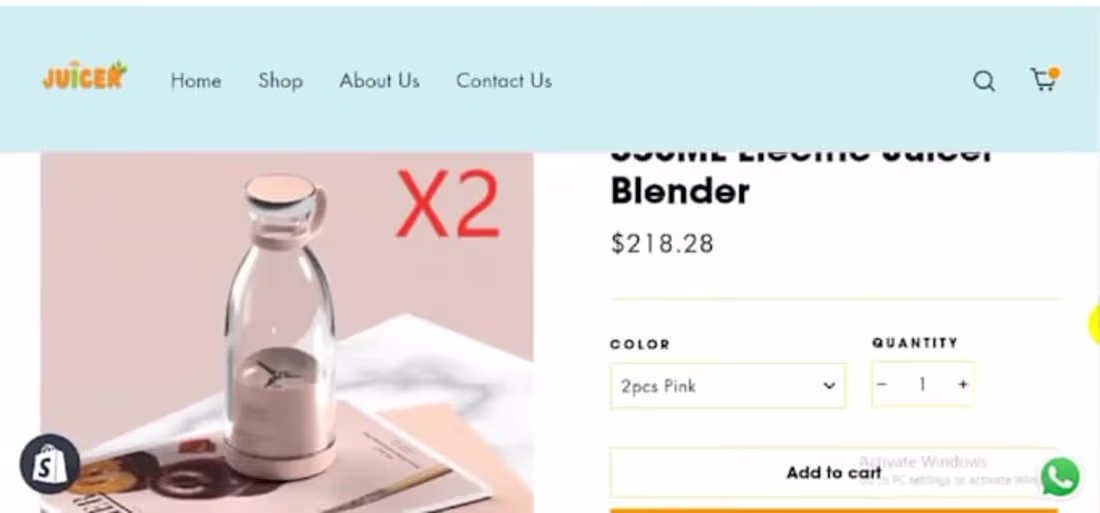
Task: Click the Juicer logo
Action: [85, 76]
